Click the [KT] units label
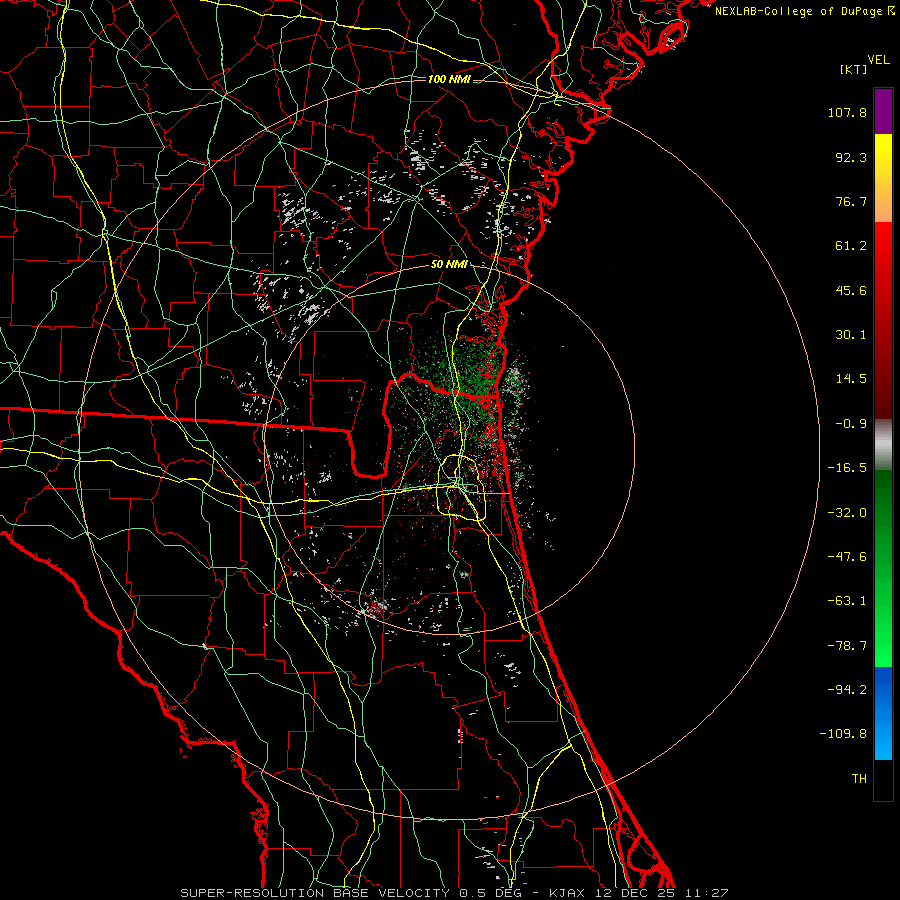This screenshot has height=900, width=900. pos(853,69)
